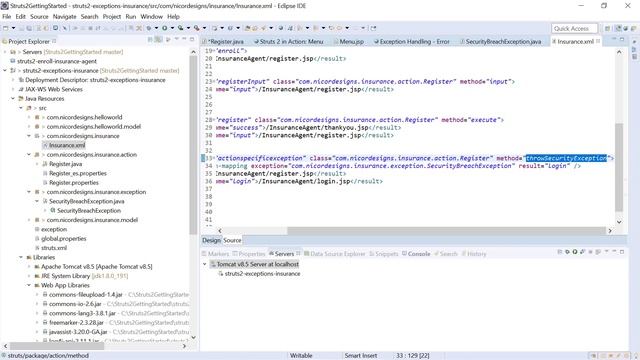Collapse the Java Resources tree node
Screen dimensions: 640x360
13,98
